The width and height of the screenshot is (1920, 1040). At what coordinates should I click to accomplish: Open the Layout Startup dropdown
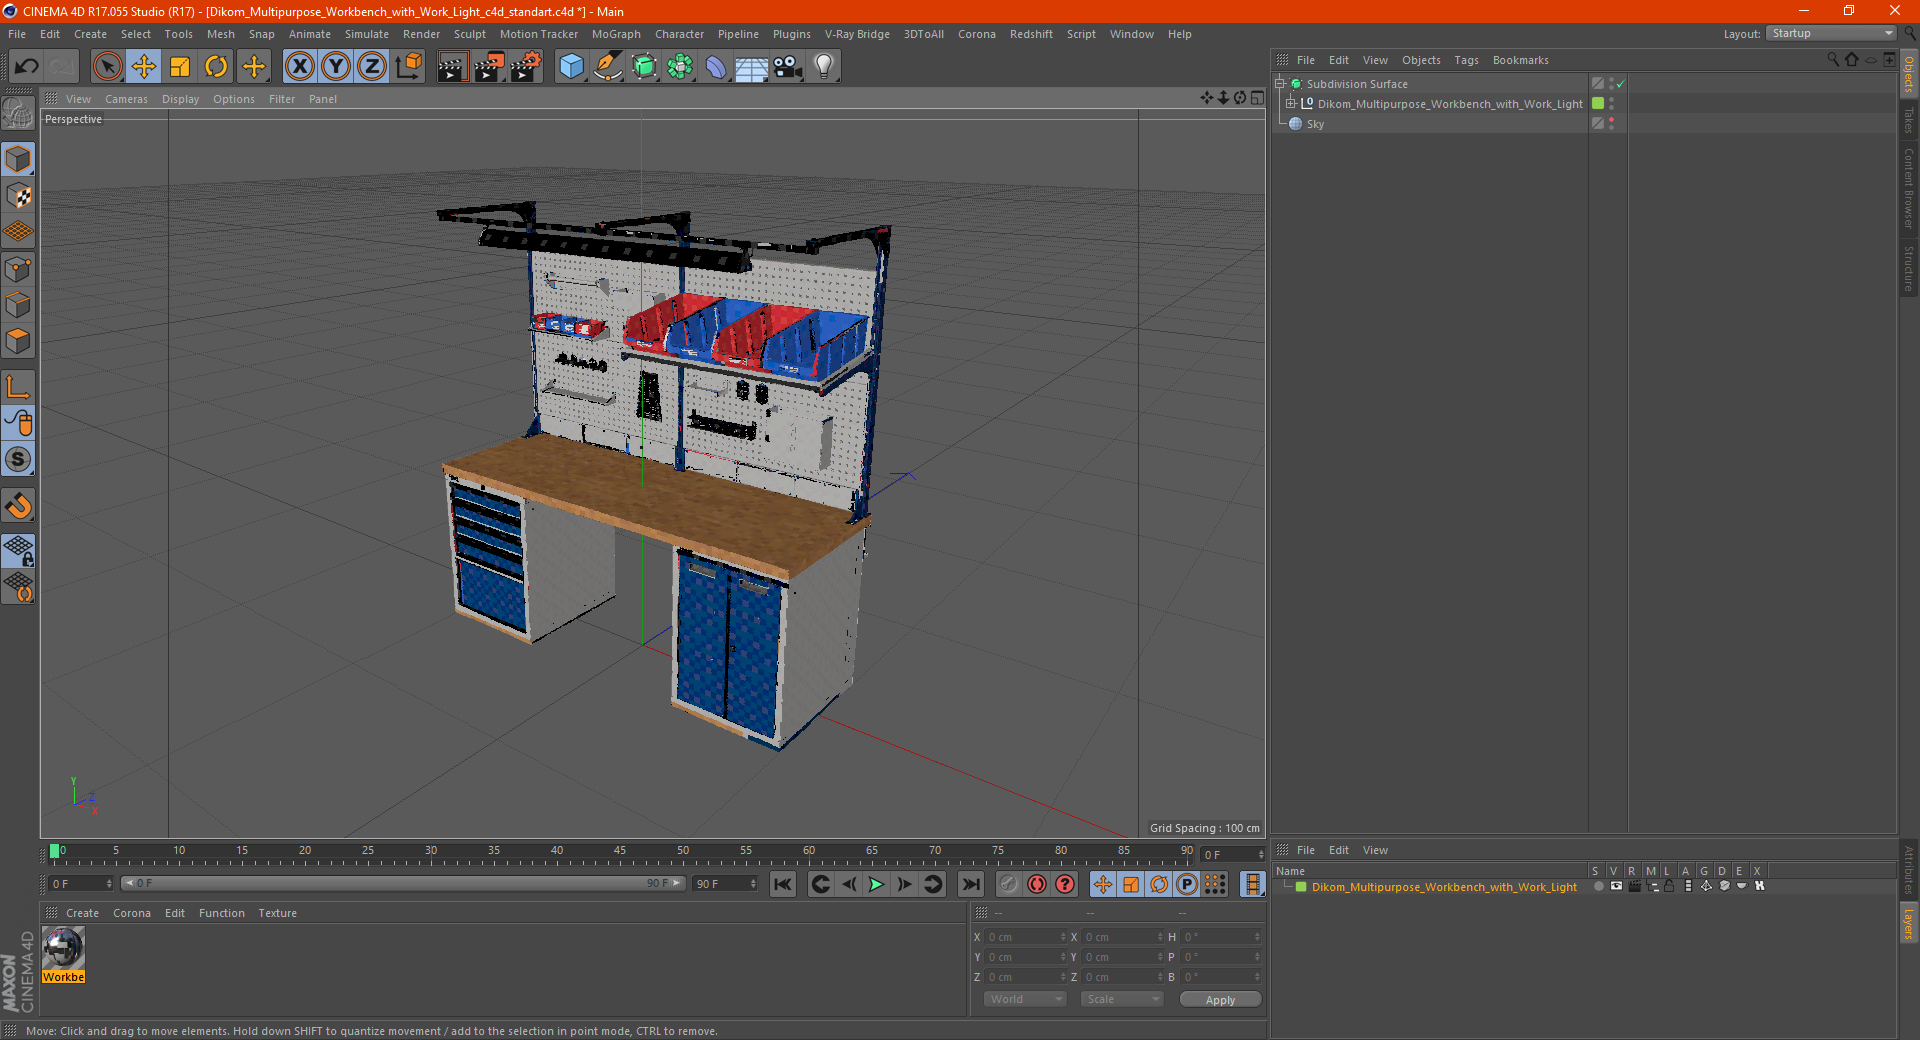pos(1831,33)
